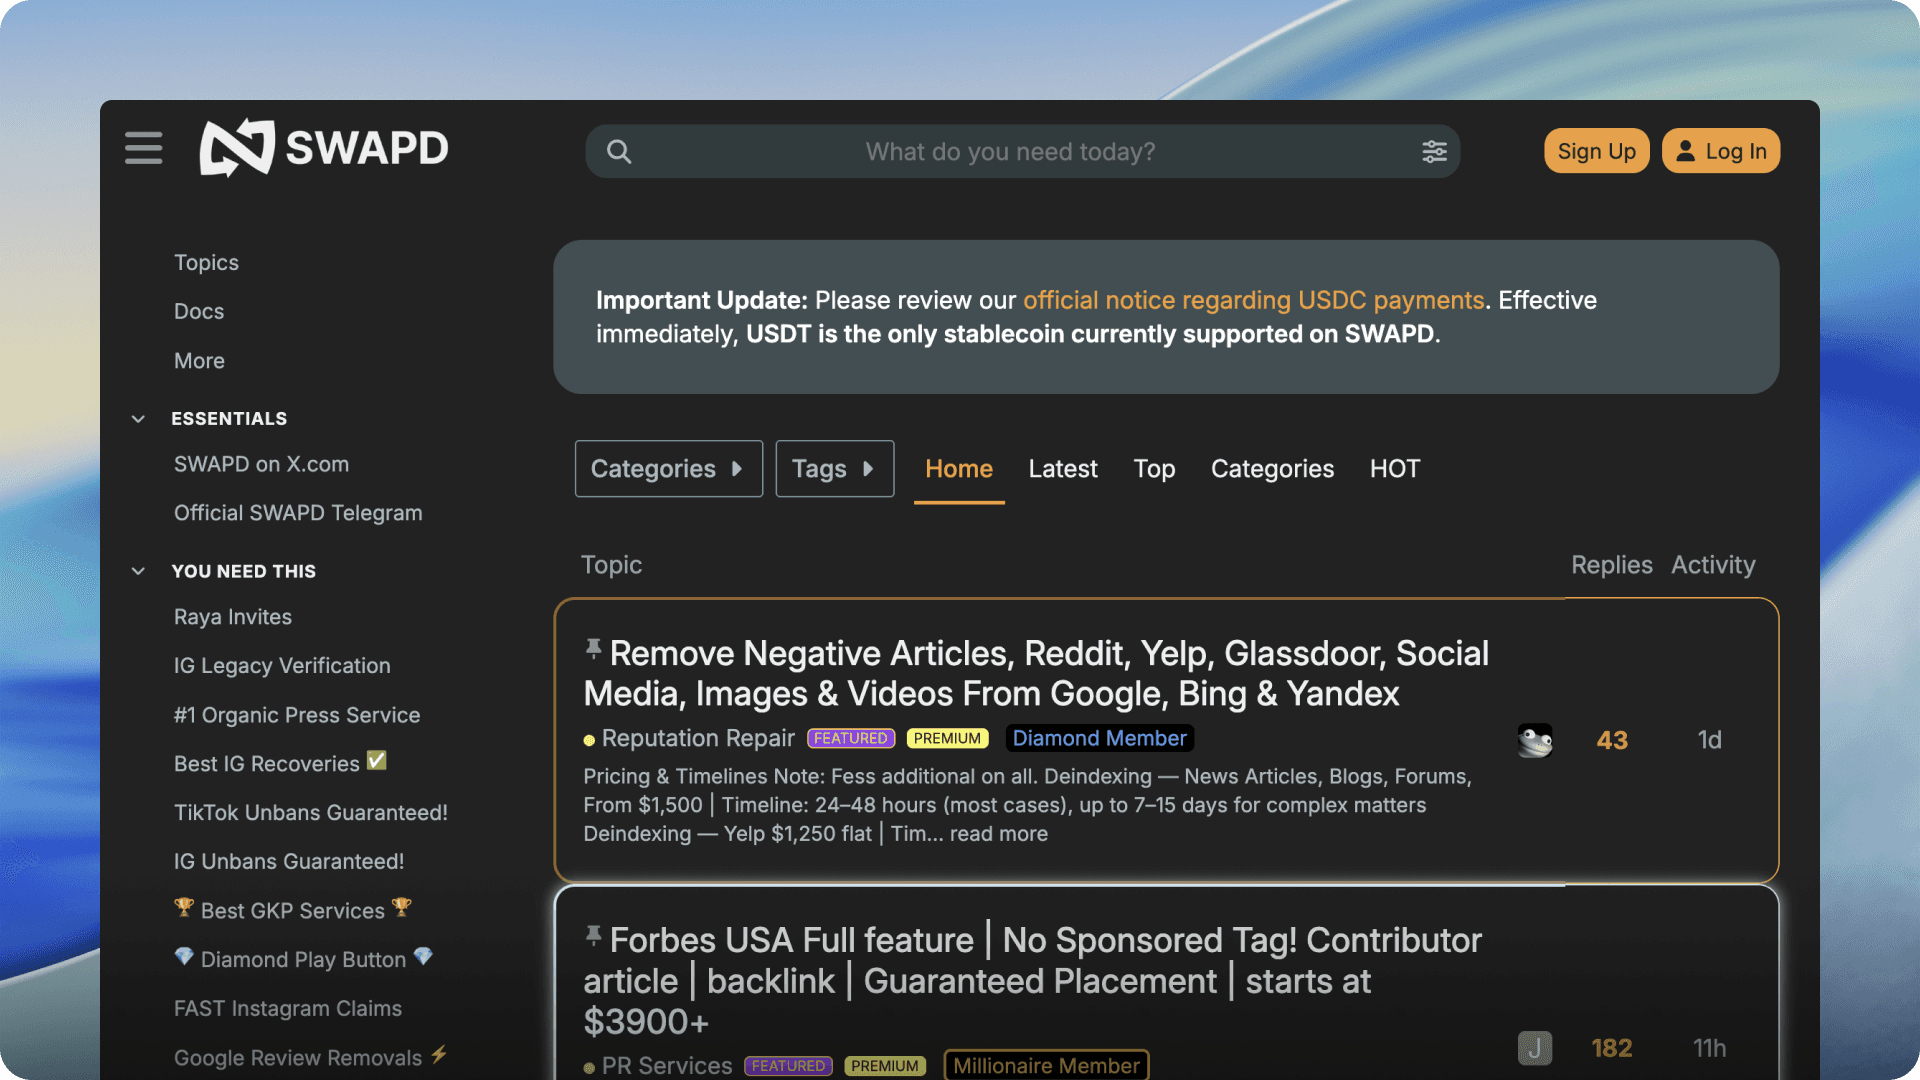This screenshot has height=1080, width=1920.
Task: Sort topics by Replies column
Action: (1611, 565)
